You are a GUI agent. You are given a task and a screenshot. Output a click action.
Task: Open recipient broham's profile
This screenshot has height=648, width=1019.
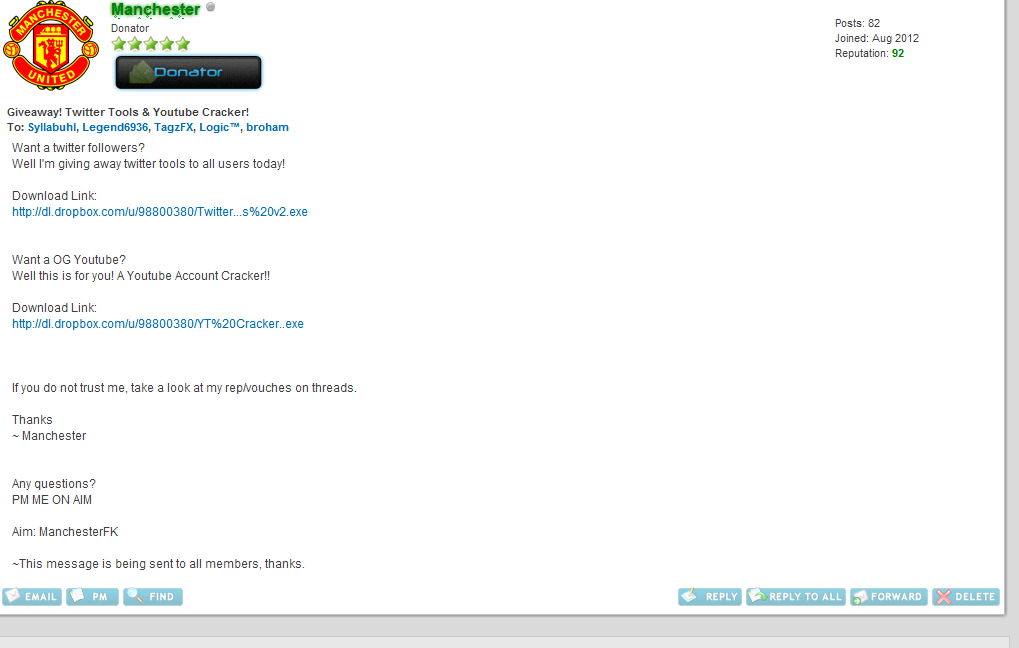point(267,127)
